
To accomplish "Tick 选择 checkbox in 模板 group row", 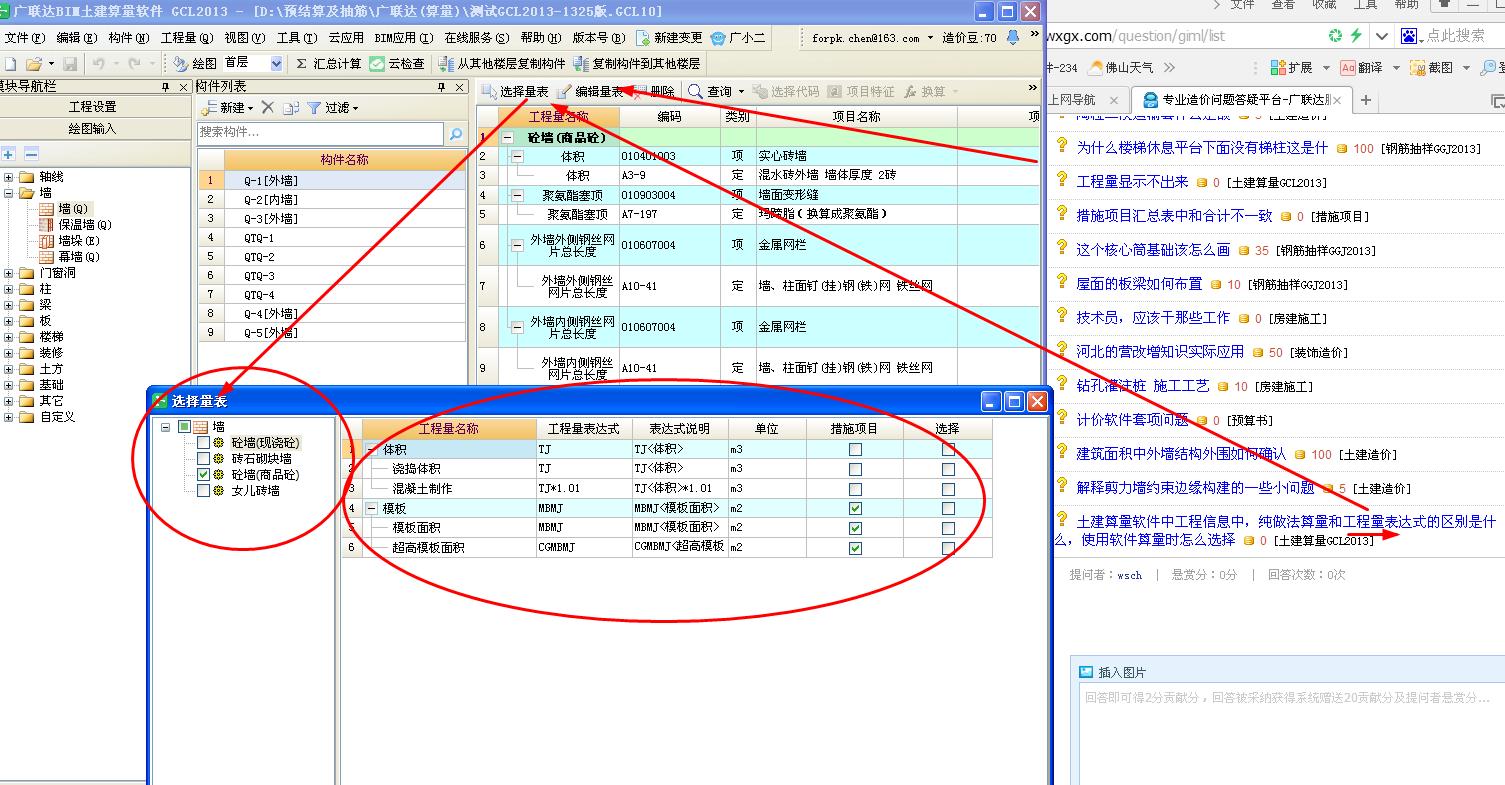I will point(948,508).
